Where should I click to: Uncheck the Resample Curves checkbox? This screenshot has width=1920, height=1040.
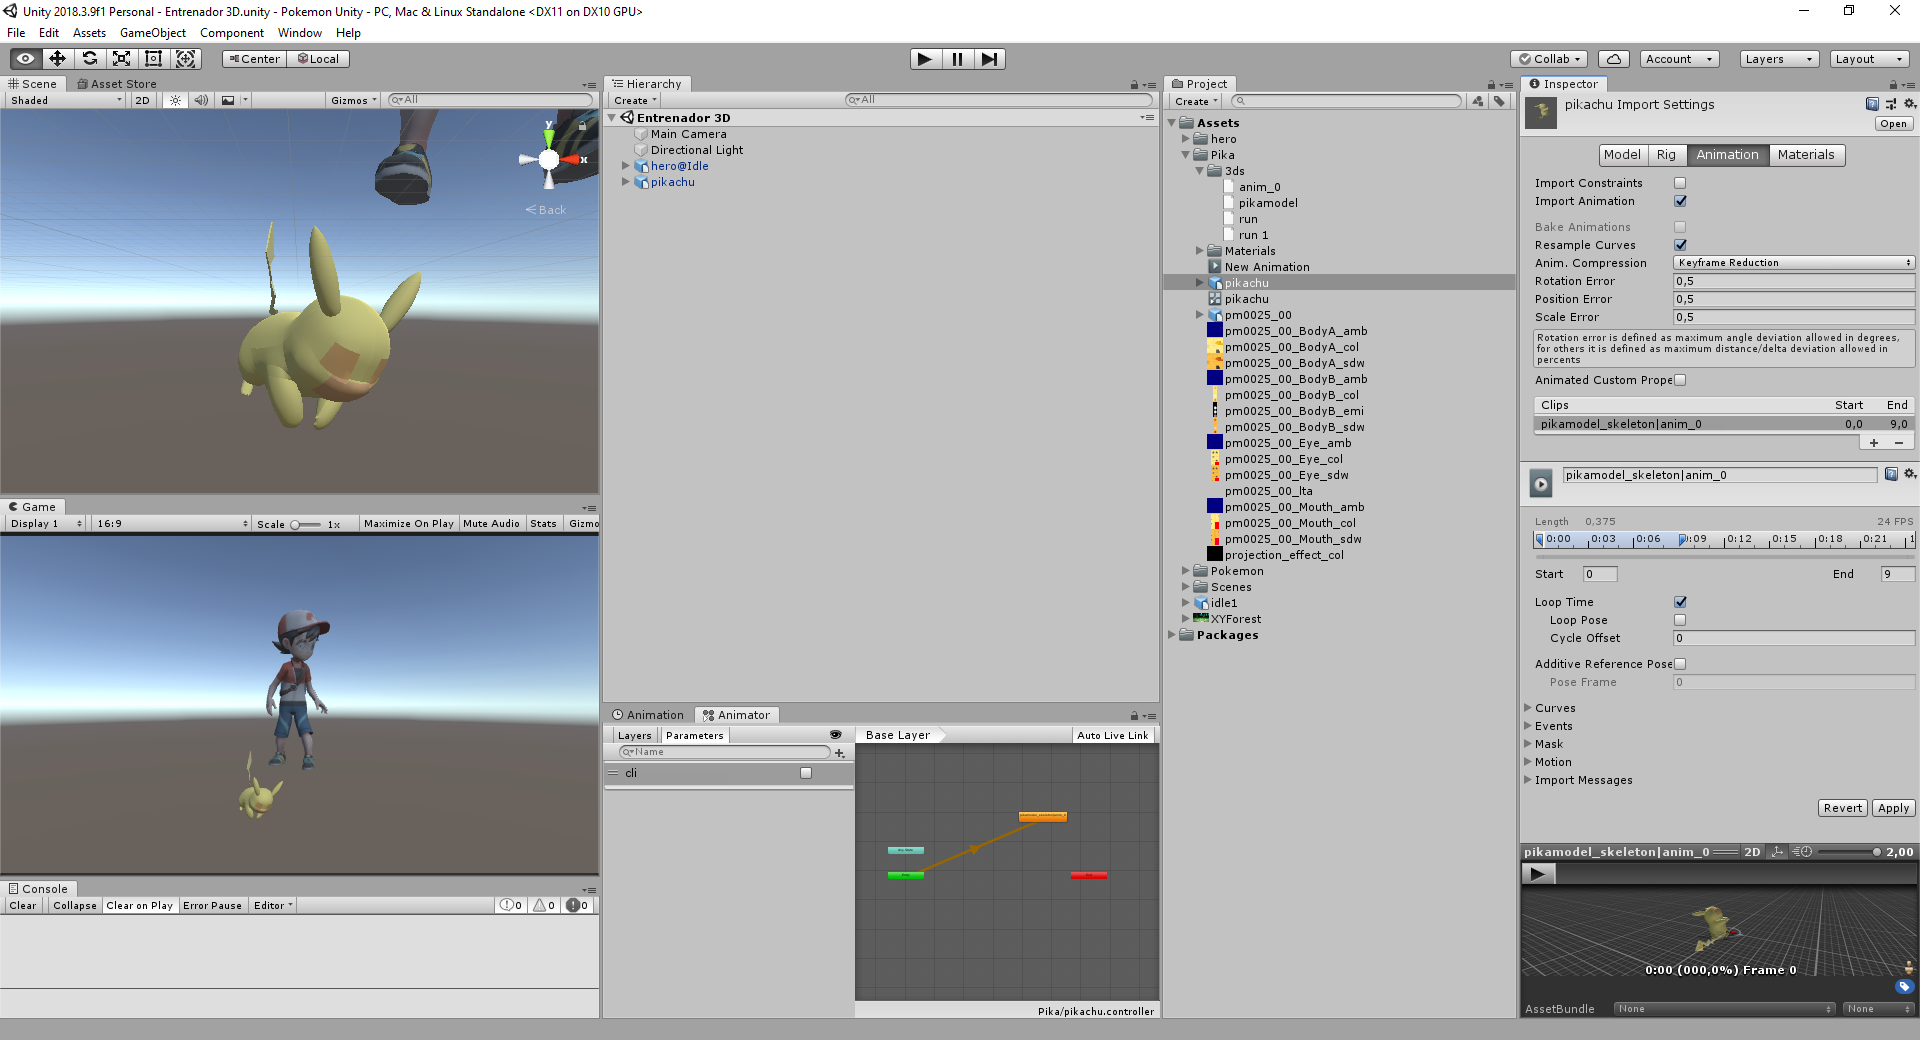pos(1680,245)
